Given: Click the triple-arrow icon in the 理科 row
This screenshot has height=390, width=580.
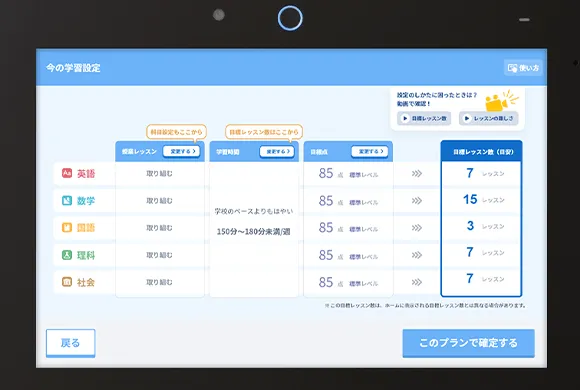Looking at the screenshot, I should tap(417, 255).
